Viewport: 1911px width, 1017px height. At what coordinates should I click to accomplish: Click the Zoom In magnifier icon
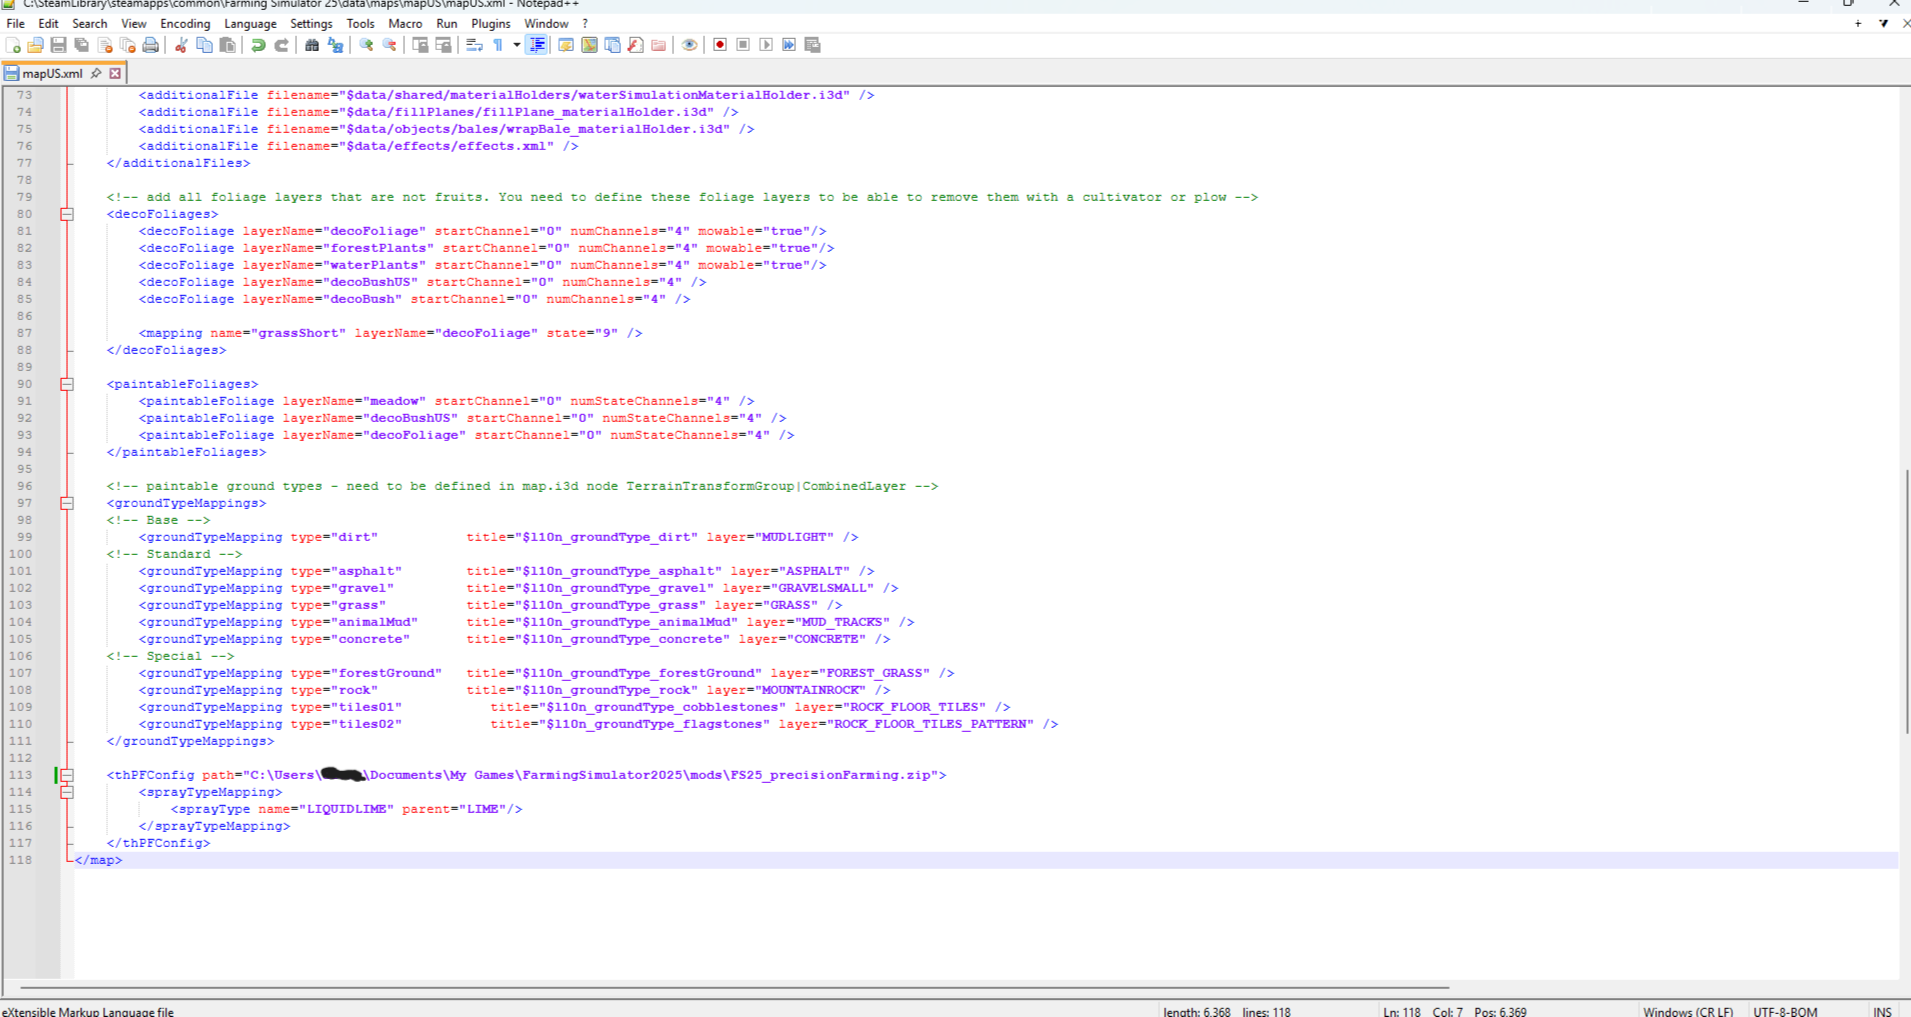[x=366, y=45]
